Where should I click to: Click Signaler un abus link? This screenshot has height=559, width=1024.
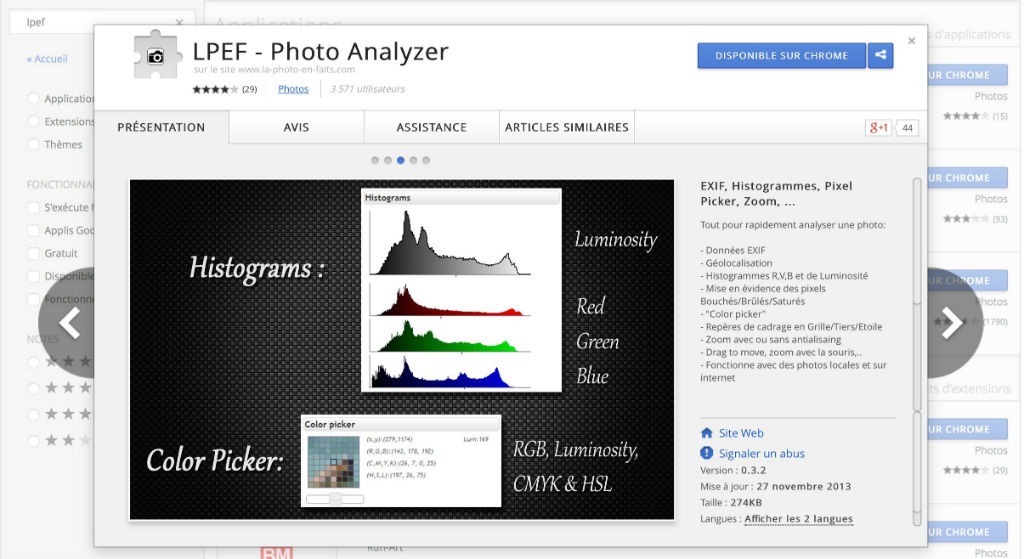coord(761,453)
